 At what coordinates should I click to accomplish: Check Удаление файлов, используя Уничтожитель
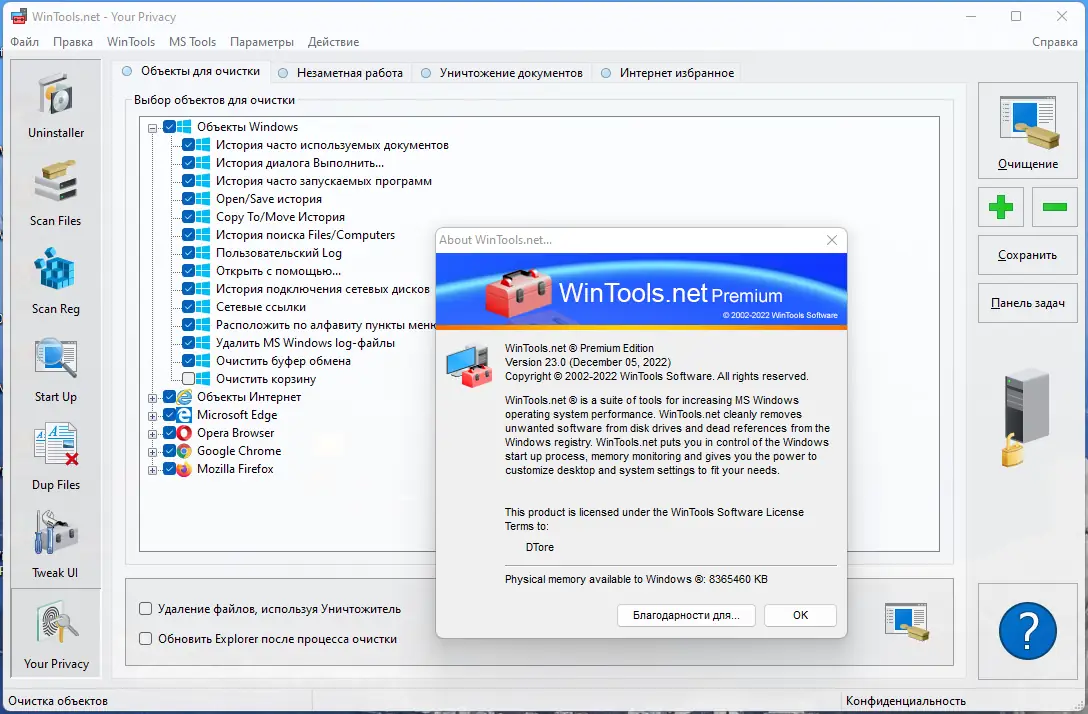(x=144, y=608)
